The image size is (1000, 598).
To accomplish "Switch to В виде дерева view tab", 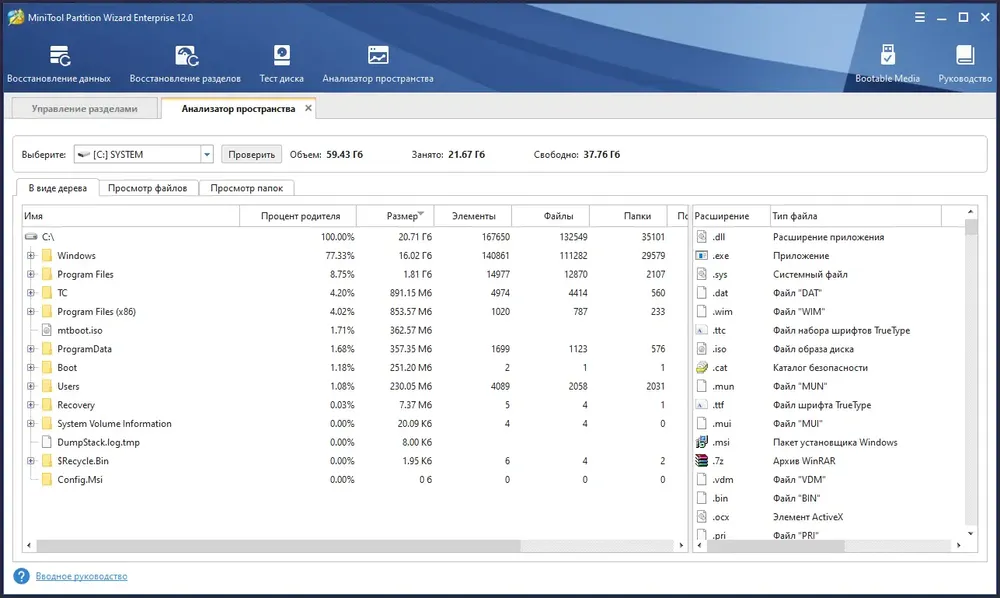I will click(57, 188).
